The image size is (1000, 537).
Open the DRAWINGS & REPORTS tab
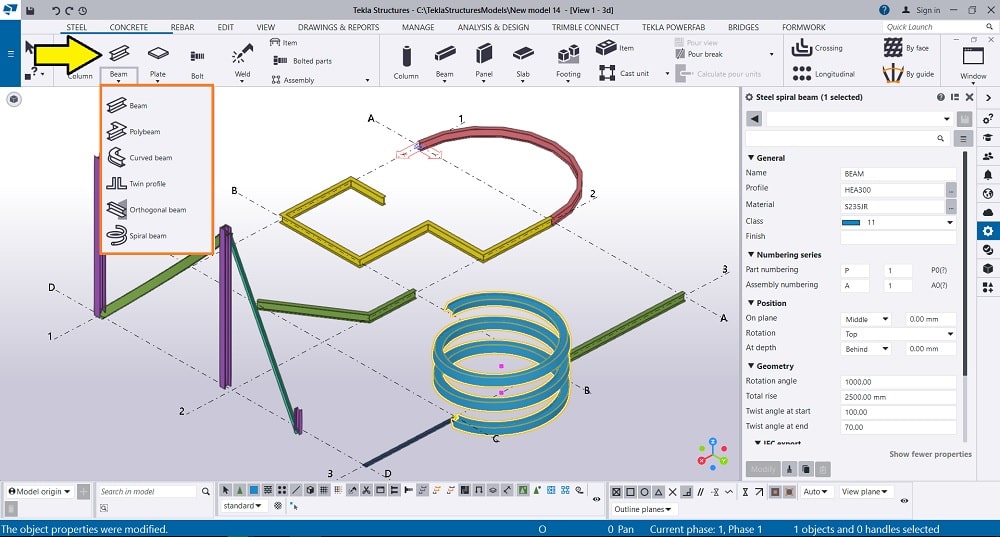click(338, 27)
